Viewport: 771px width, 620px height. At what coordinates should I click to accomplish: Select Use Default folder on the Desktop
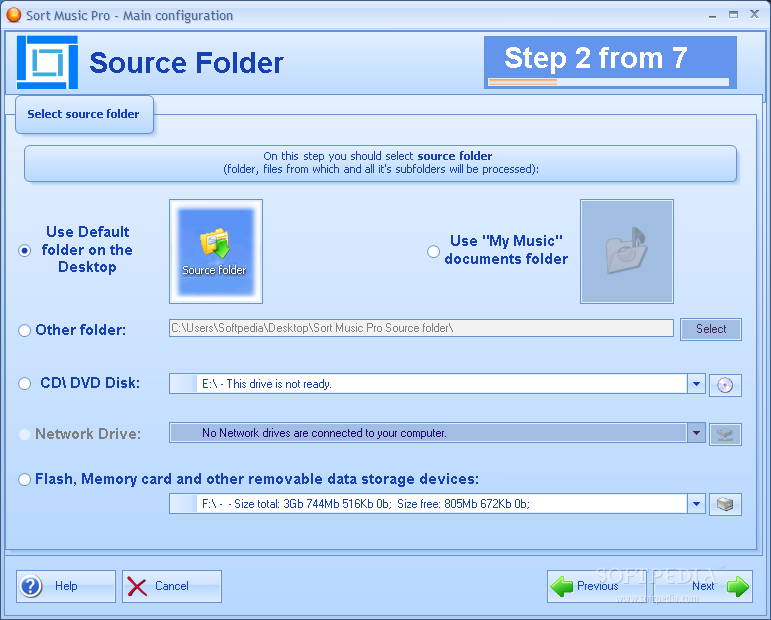(x=25, y=251)
